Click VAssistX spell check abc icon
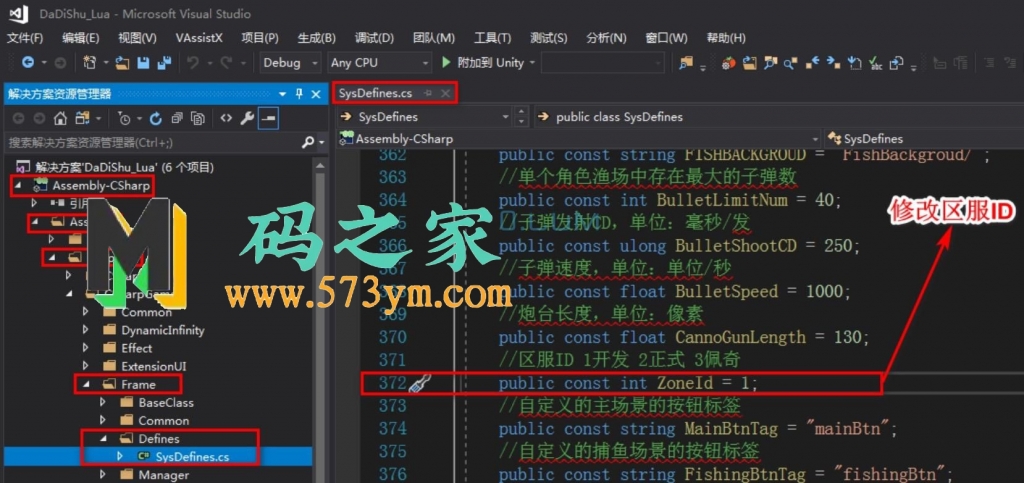This screenshot has width=1024, height=483. (x=875, y=63)
